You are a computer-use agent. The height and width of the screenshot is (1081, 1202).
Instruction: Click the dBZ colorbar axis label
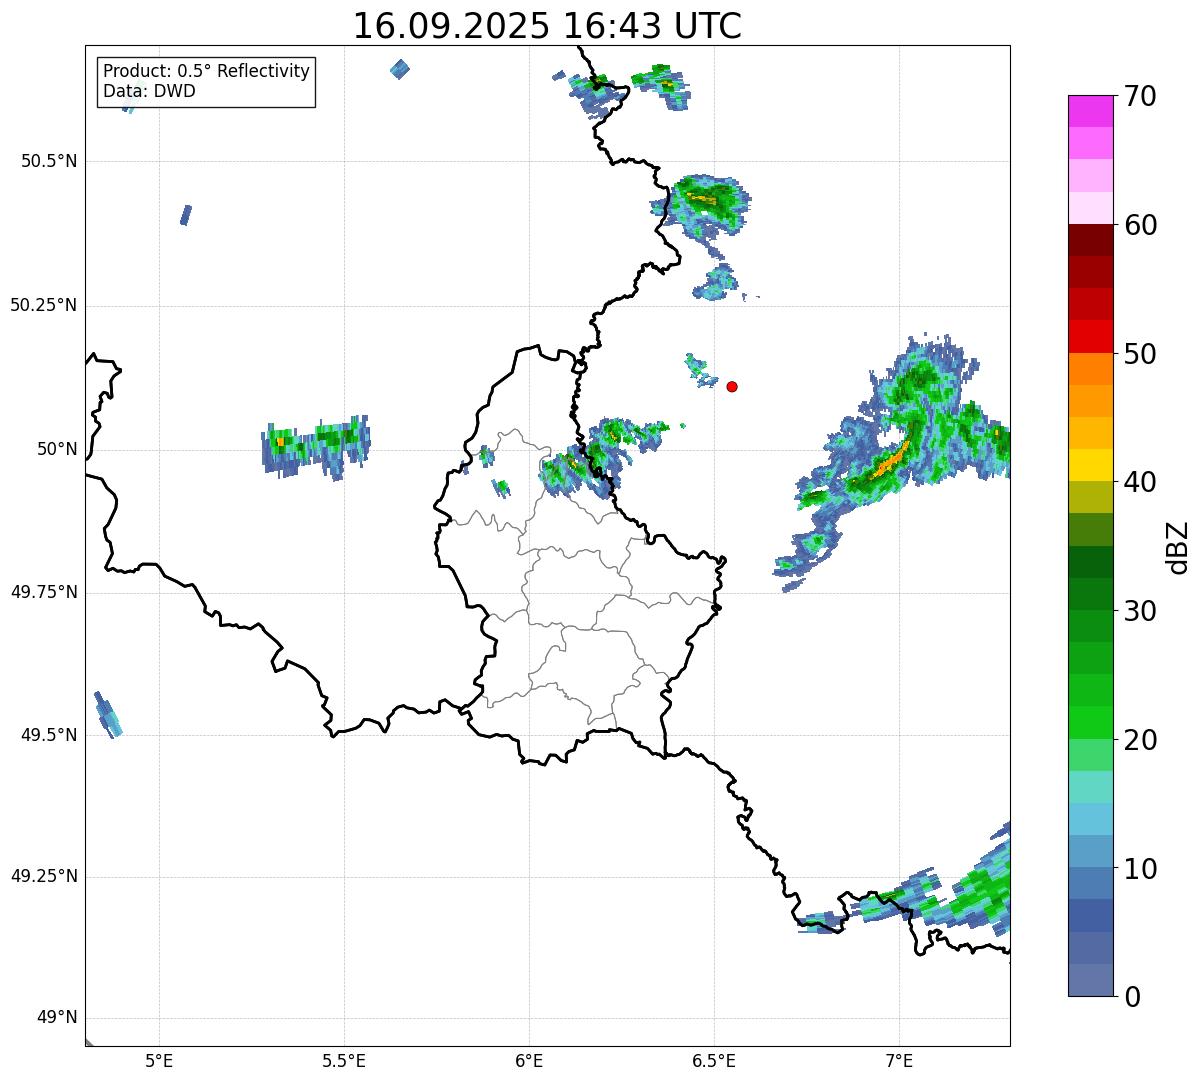(1178, 546)
